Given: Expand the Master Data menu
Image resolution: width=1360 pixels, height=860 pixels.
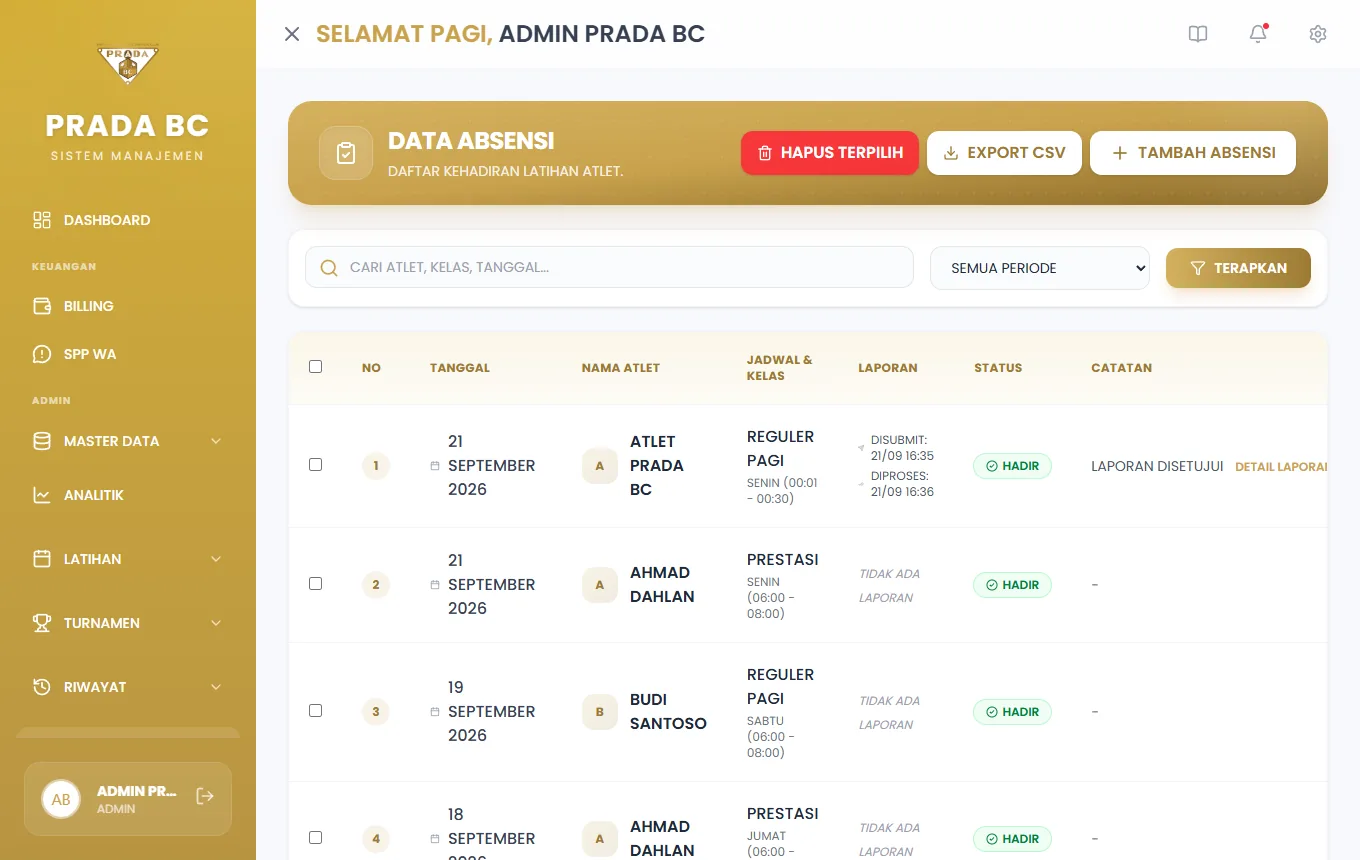Looking at the screenshot, I should 127,441.
